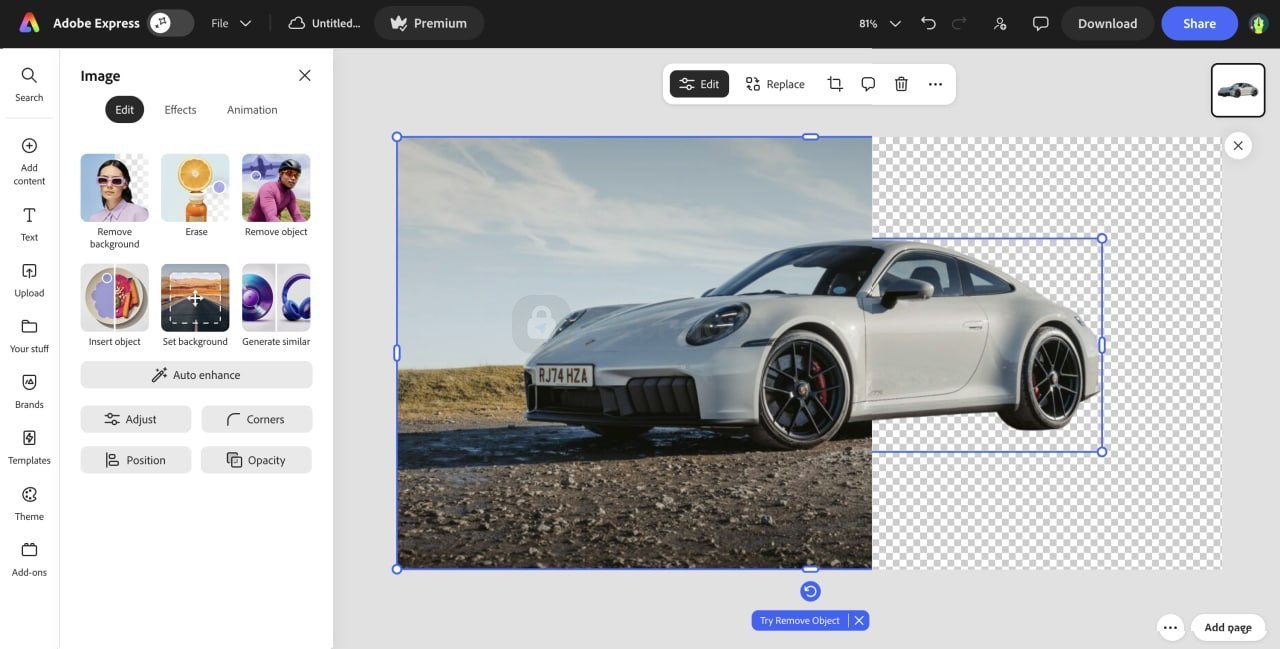Select the Erase tool thumbnail

coord(195,188)
